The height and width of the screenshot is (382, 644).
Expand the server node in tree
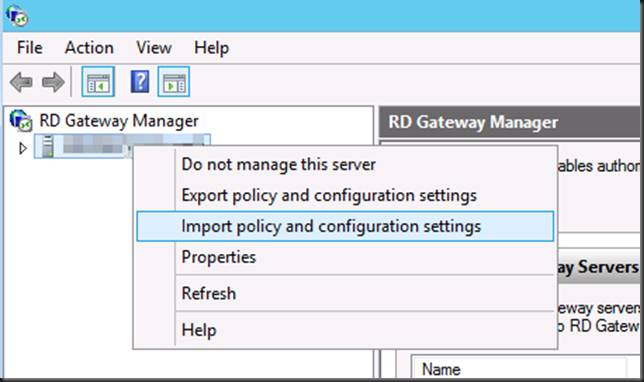(23, 148)
